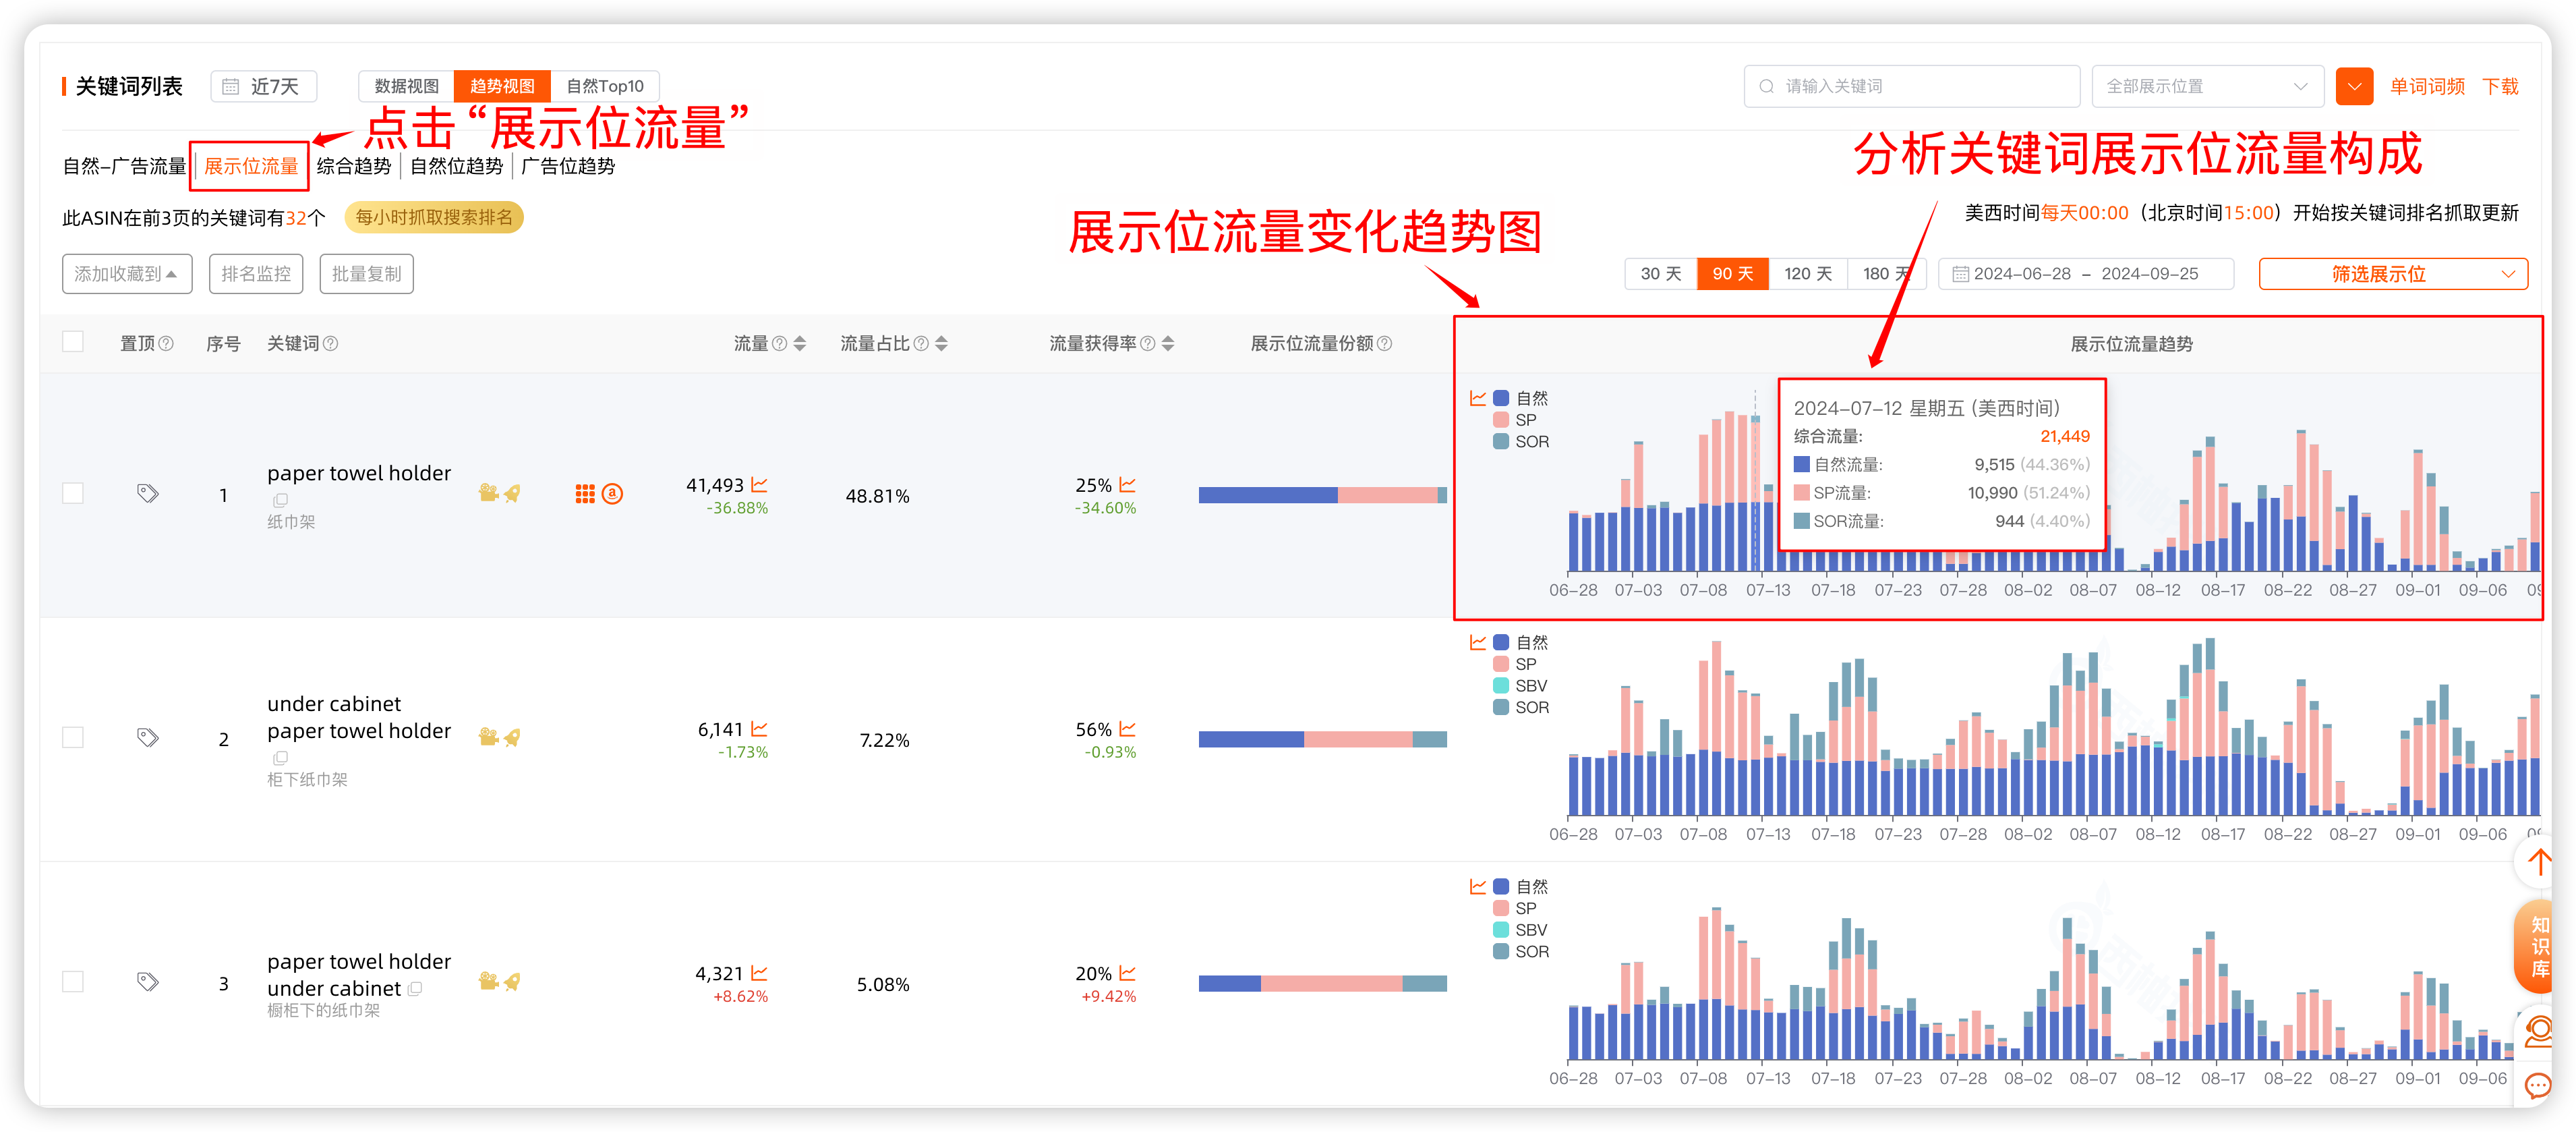Check the box for paper towel holder row
Image resolution: width=2576 pixels, height=1132 pixels.
pos(73,493)
